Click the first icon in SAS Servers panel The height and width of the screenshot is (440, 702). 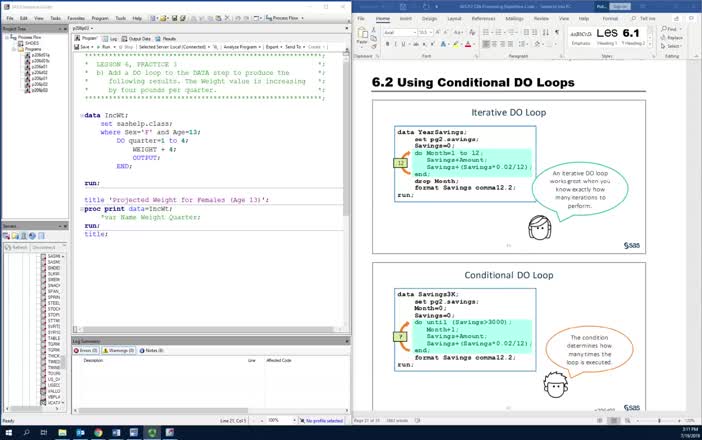tap(6, 236)
